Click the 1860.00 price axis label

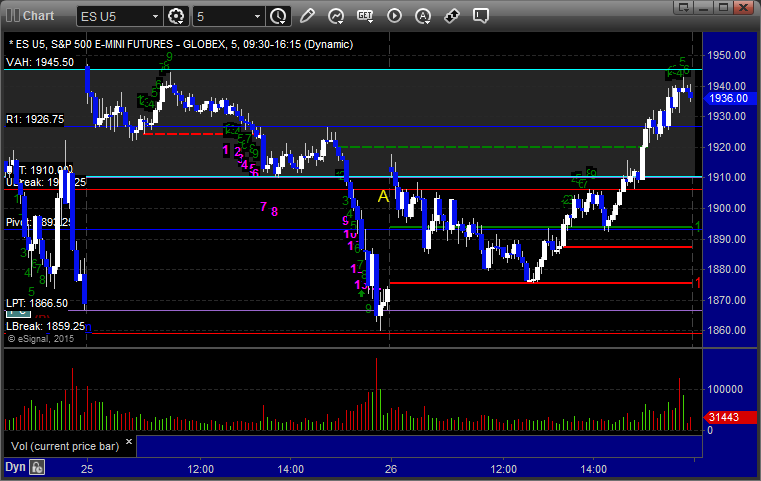click(727, 330)
